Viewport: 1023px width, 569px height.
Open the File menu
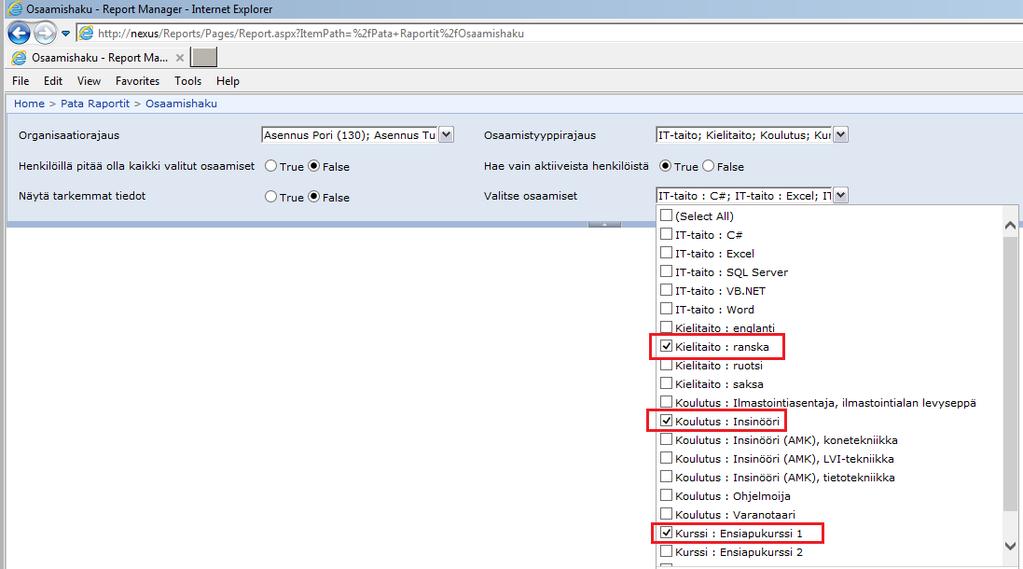pyautogui.click(x=21, y=81)
